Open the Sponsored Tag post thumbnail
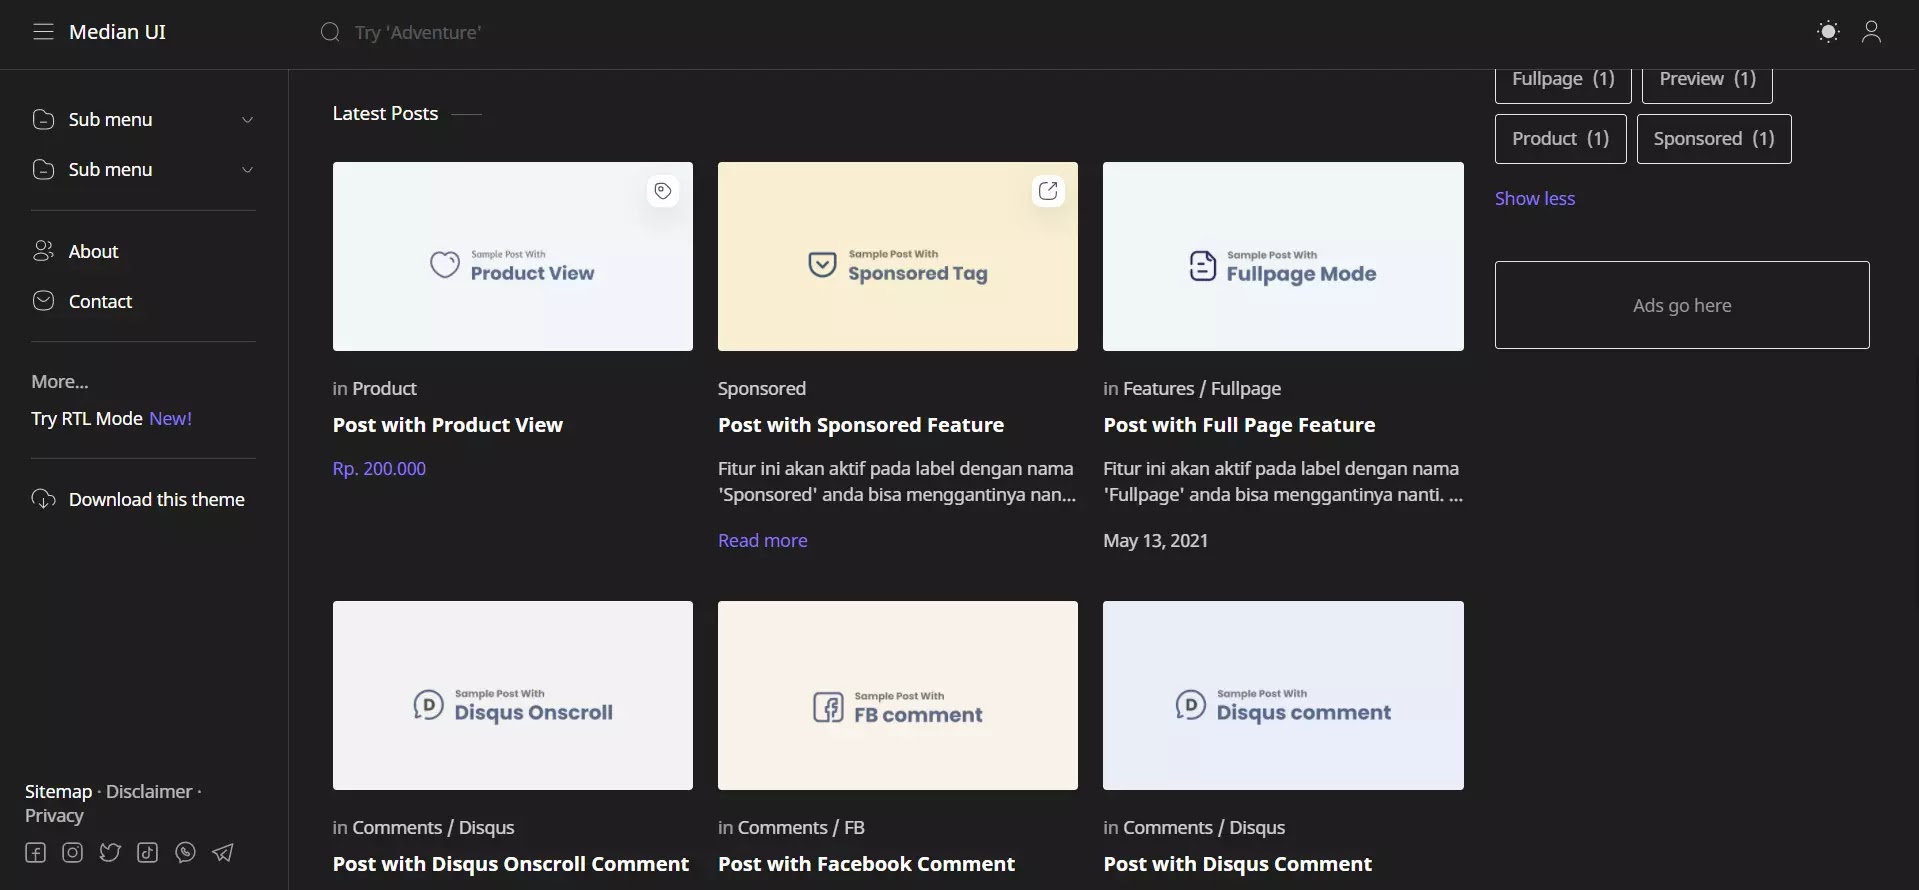The image size is (1919, 890). tap(898, 257)
